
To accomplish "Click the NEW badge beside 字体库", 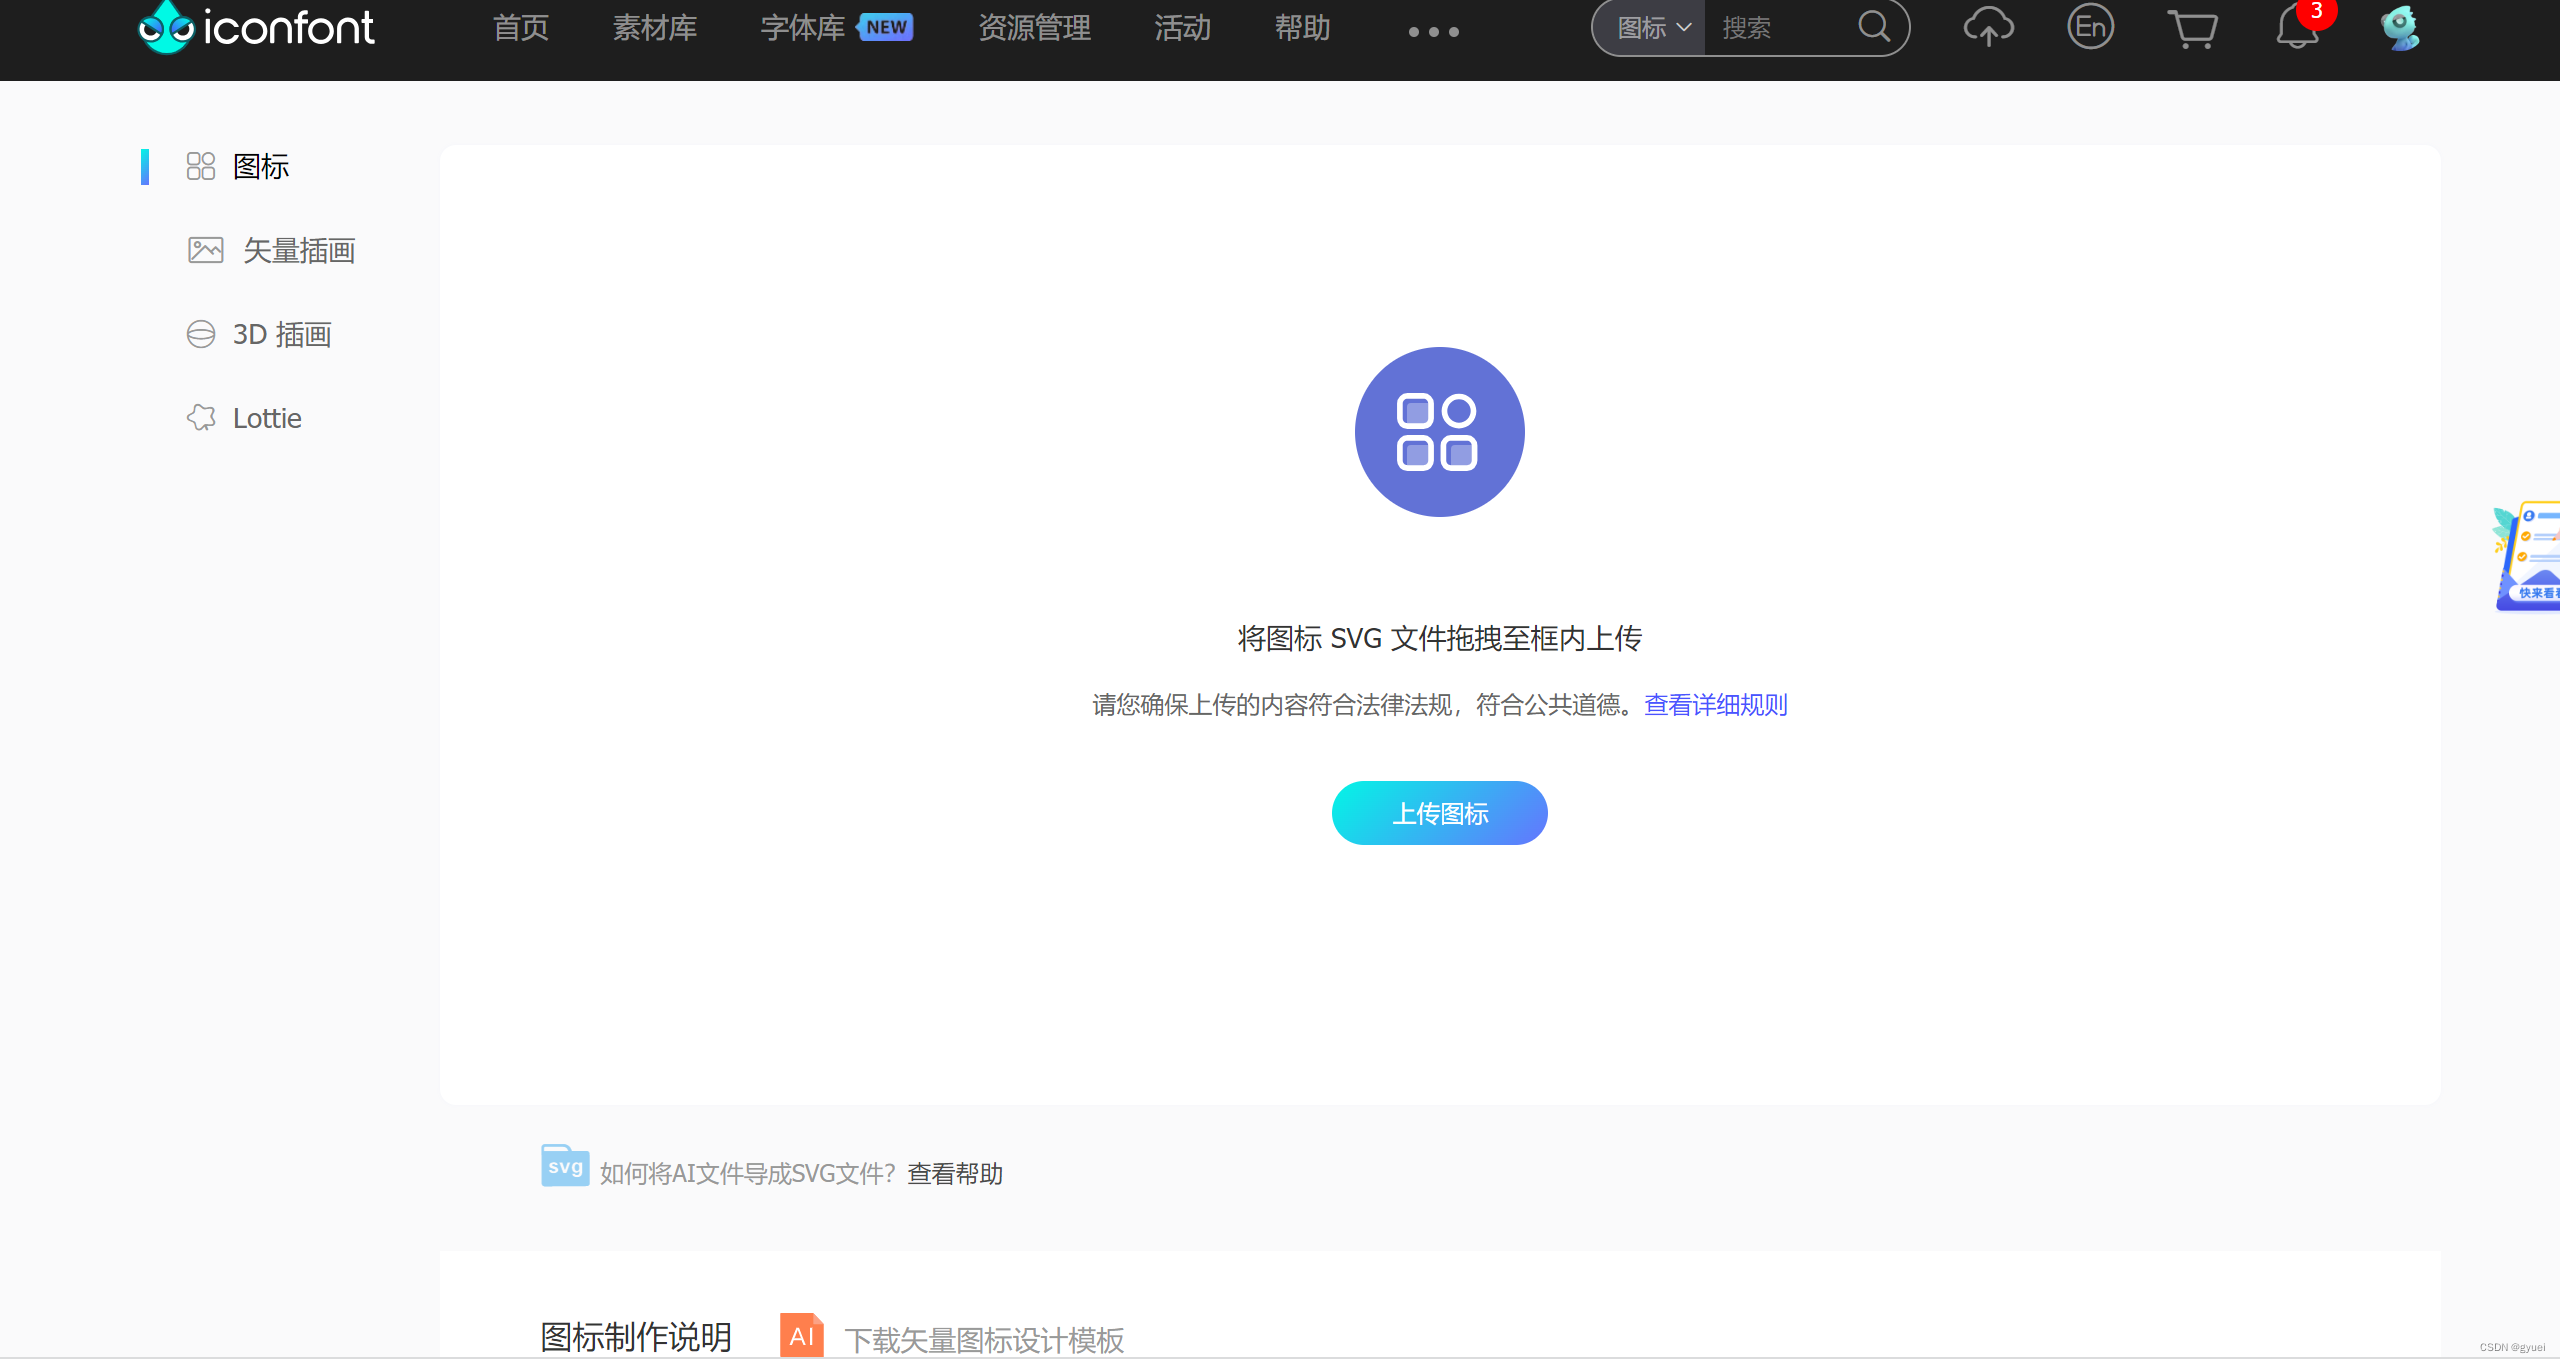I will (886, 27).
